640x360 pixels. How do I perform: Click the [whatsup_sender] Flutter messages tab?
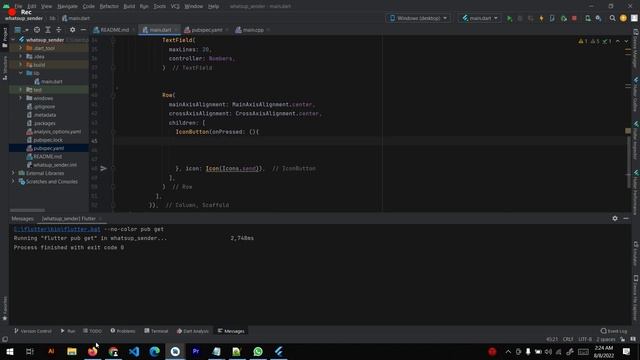[69, 219]
